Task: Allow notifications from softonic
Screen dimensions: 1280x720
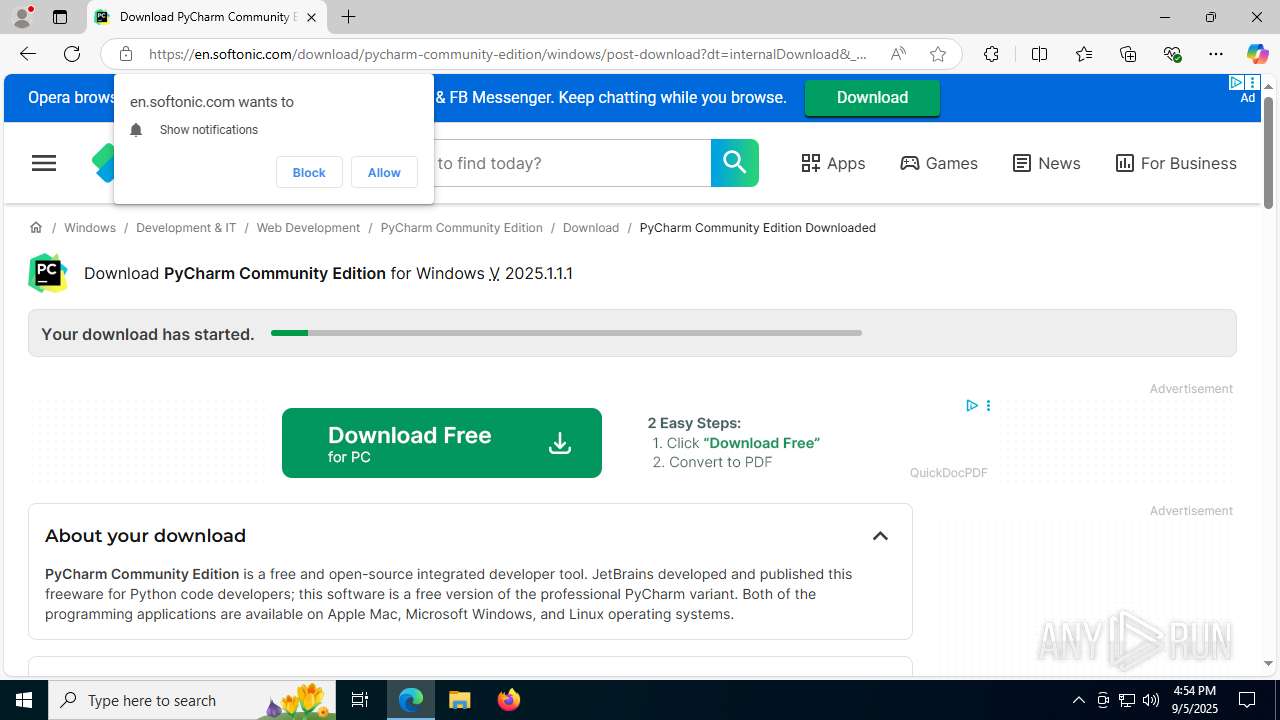Action: pyautogui.click(x=384, y=172)
